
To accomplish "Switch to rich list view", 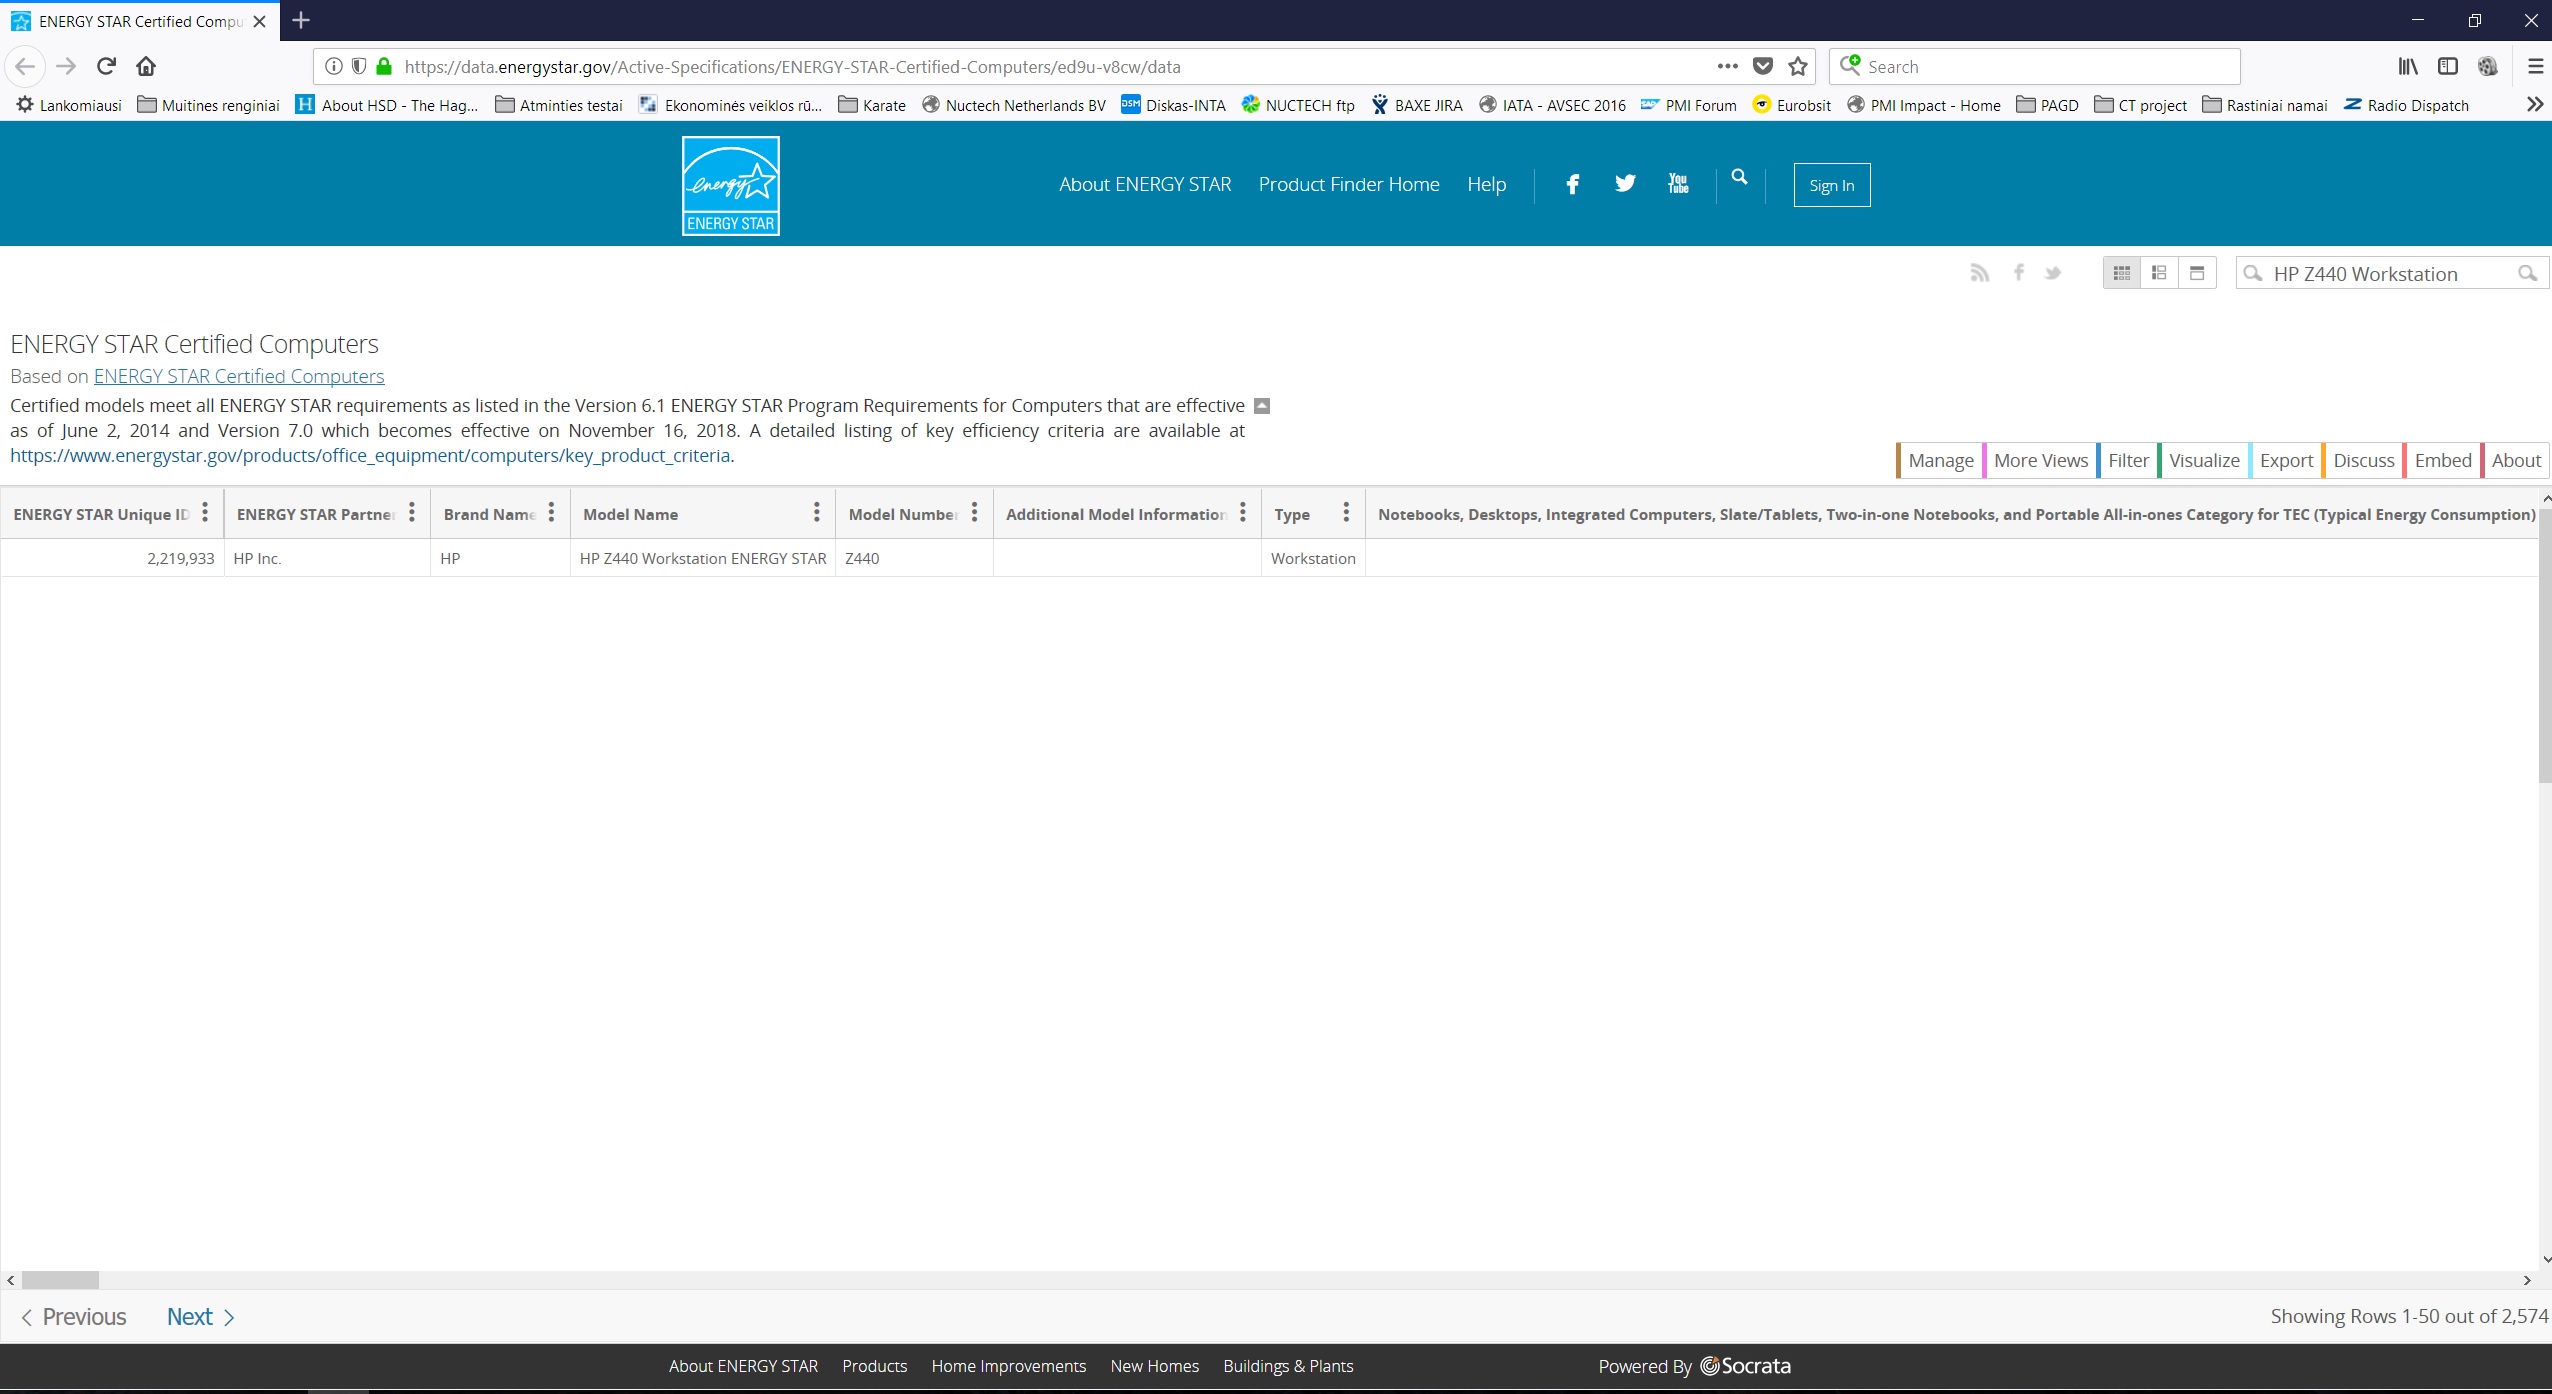I will click(2159, 273).
